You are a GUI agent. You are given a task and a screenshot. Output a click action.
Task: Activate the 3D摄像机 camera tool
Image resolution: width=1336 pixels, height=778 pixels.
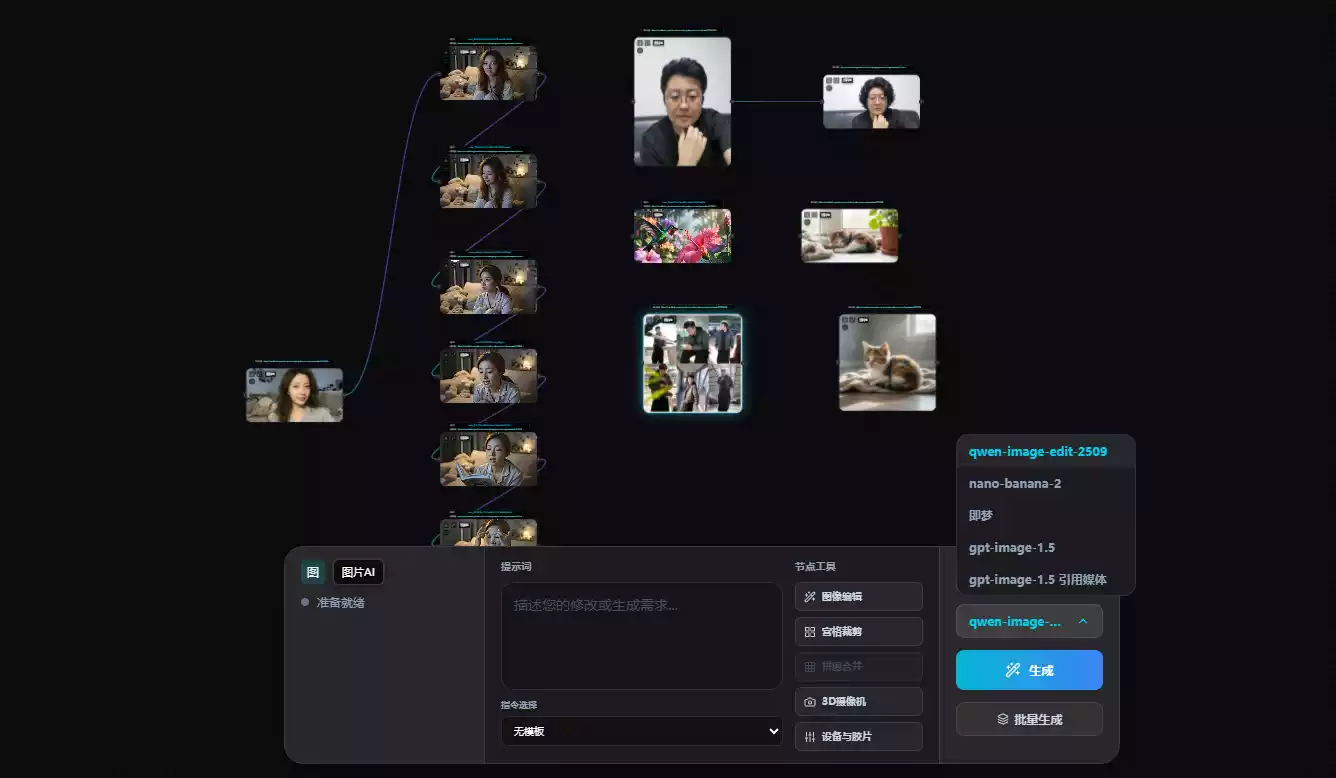pyautogui.click(x=858, y=701)
